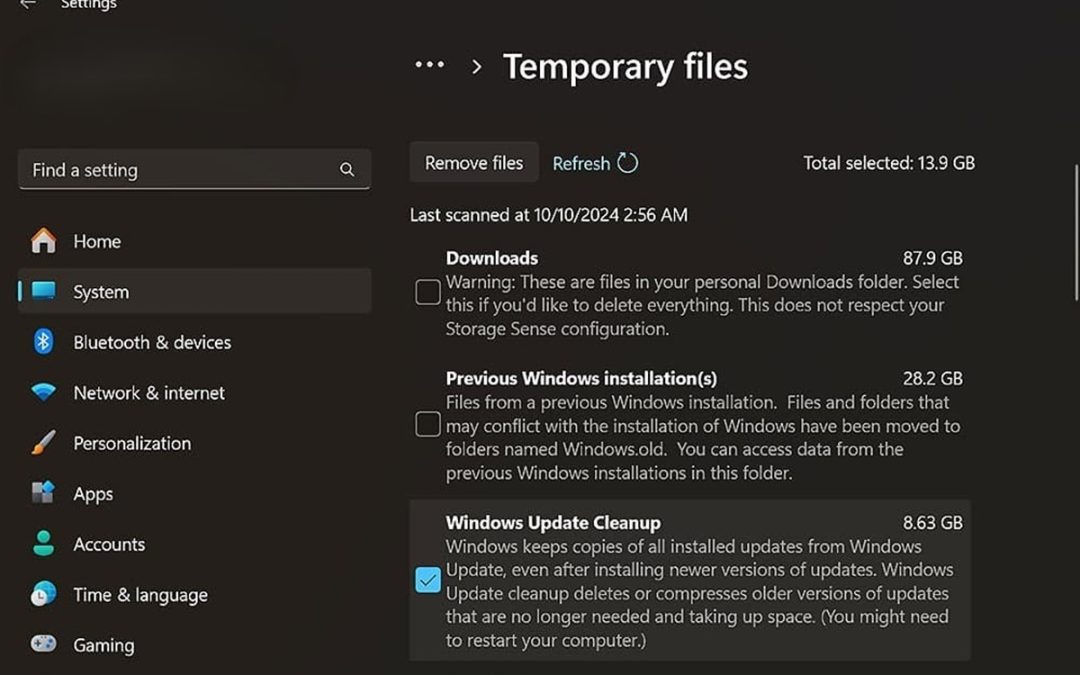Refresh the temporary files scan
Screen dimensions: 1080x675
(595, 163)
